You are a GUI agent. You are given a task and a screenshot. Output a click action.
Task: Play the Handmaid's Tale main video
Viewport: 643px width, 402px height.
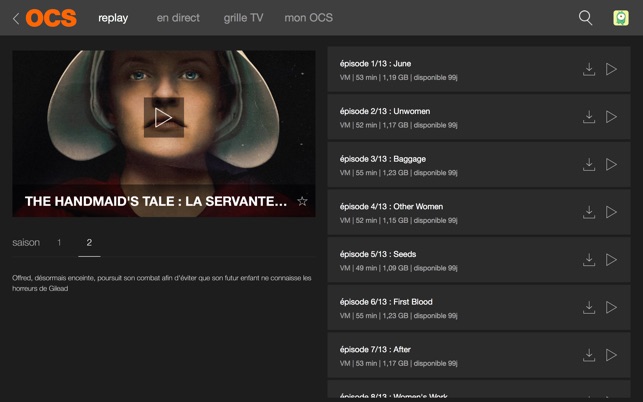164,117
